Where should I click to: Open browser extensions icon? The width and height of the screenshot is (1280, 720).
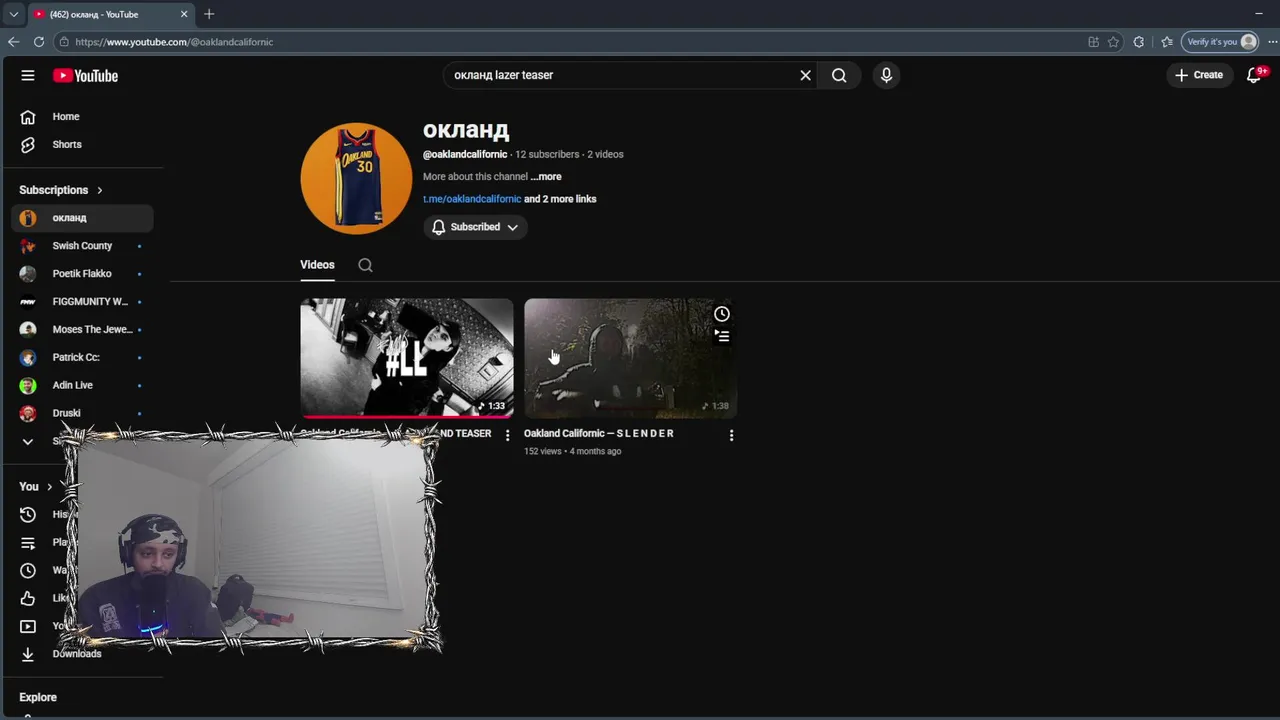click(x=1139, y=42)
